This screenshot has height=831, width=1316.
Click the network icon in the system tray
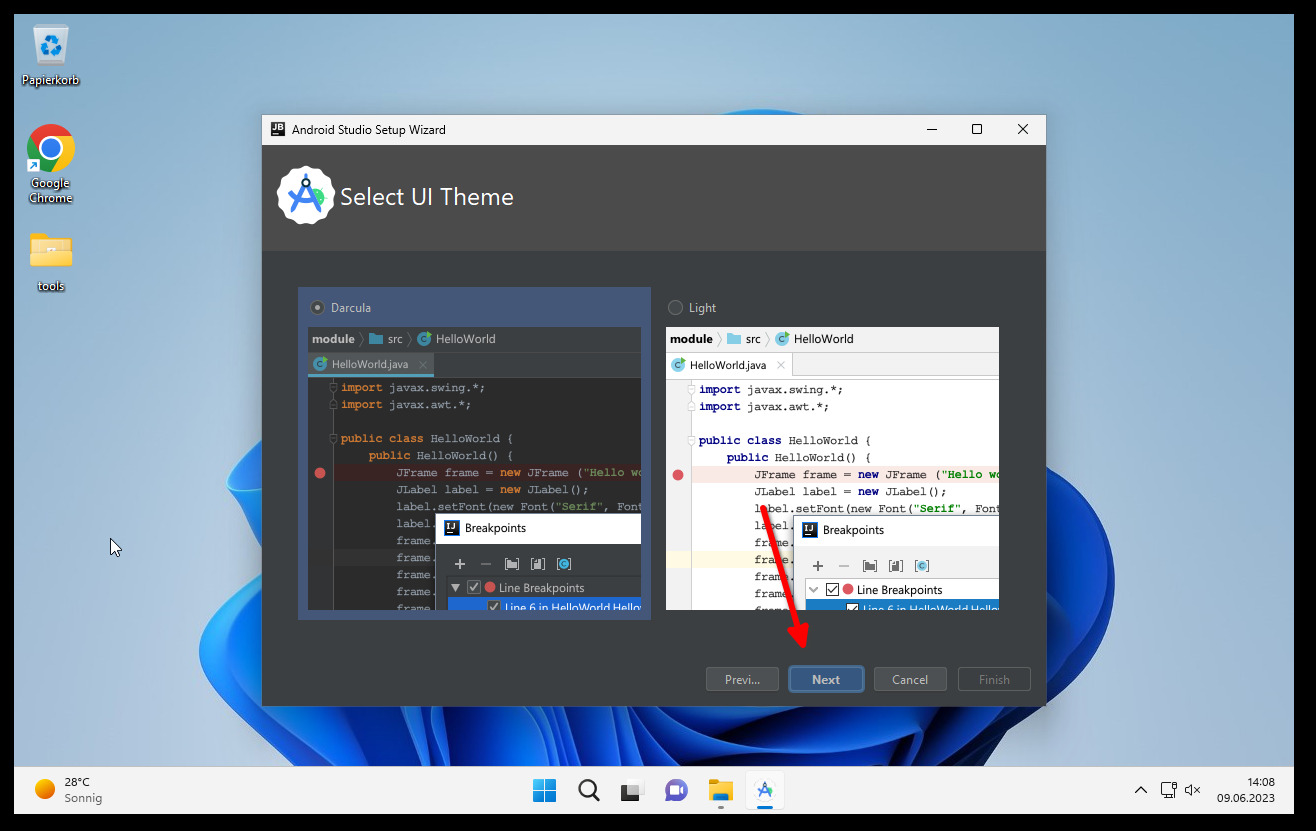click(x=1168, y=790)
